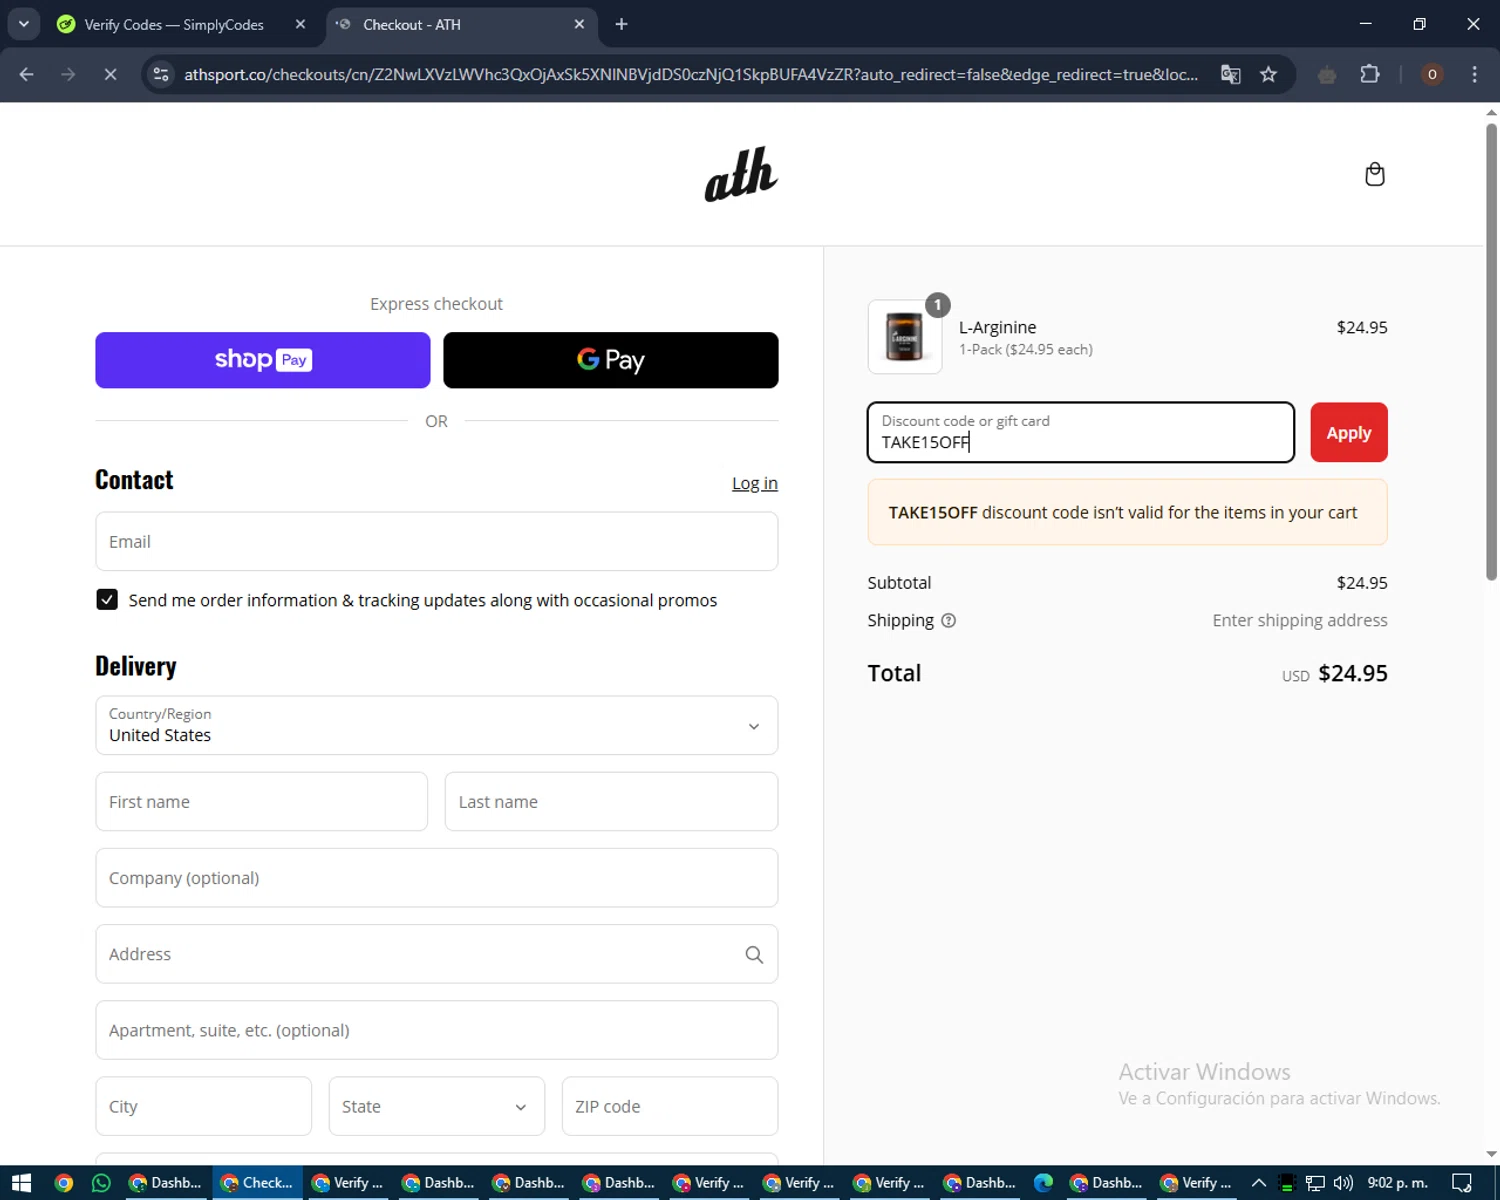1500x1200 pixels.
Task: Click the Express checkout label
Action: [x=436, y=304]
